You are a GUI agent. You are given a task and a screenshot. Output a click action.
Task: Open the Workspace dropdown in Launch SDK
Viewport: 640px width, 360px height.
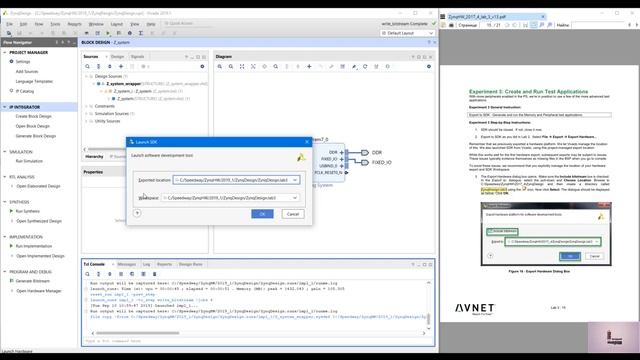[x=295, y=198]
